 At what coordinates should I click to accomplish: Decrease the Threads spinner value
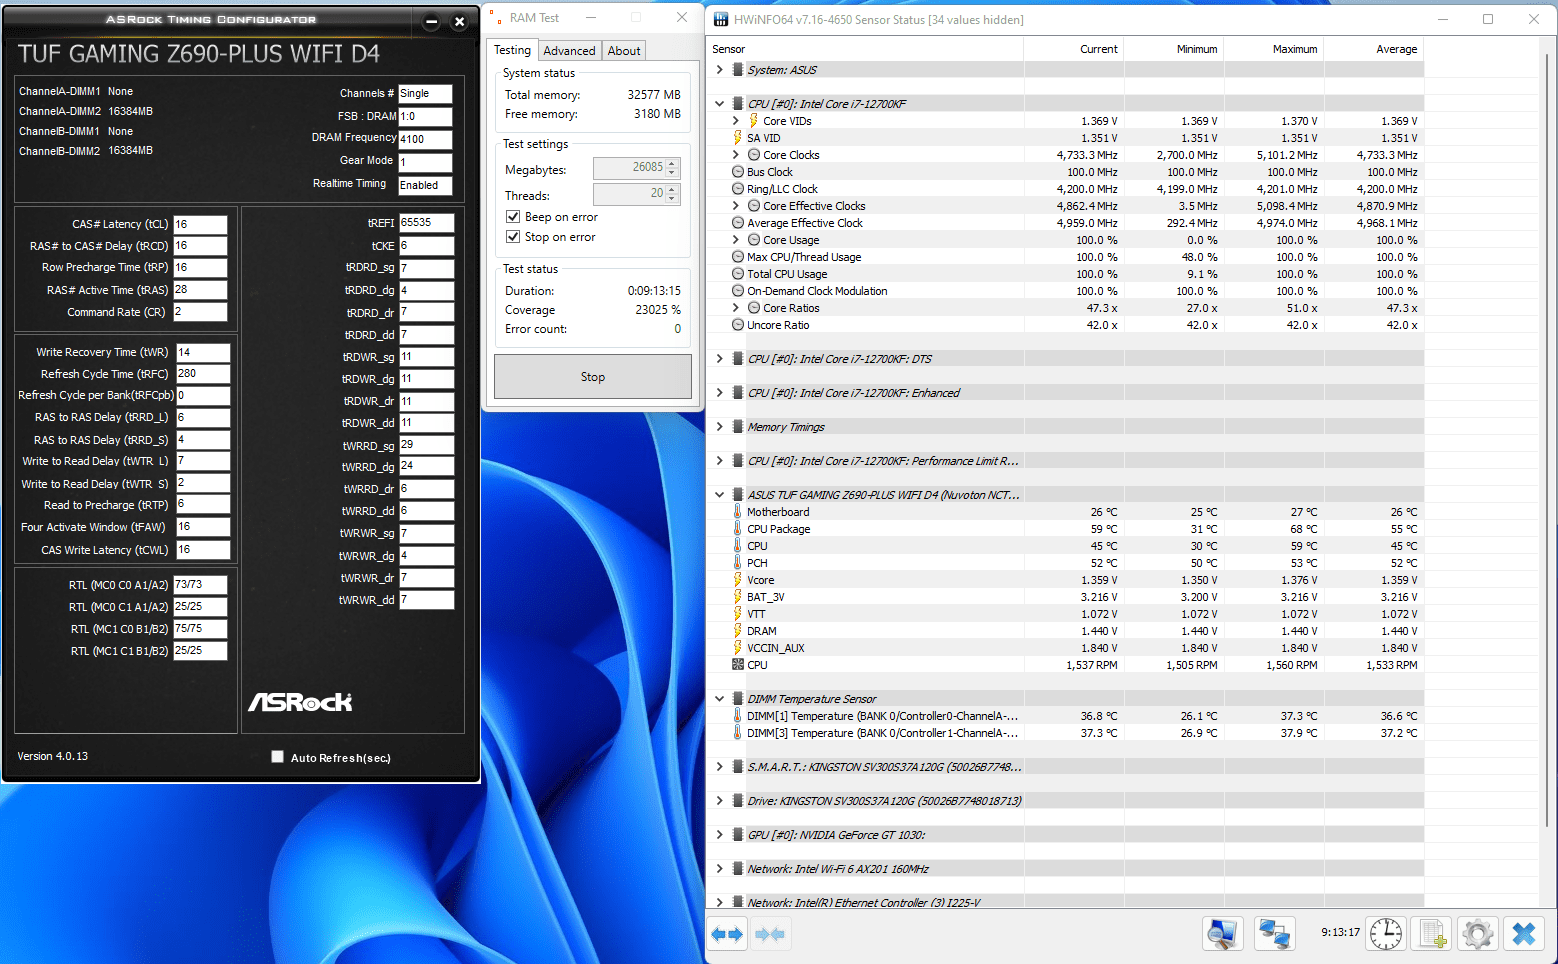[x=673, y=198]
